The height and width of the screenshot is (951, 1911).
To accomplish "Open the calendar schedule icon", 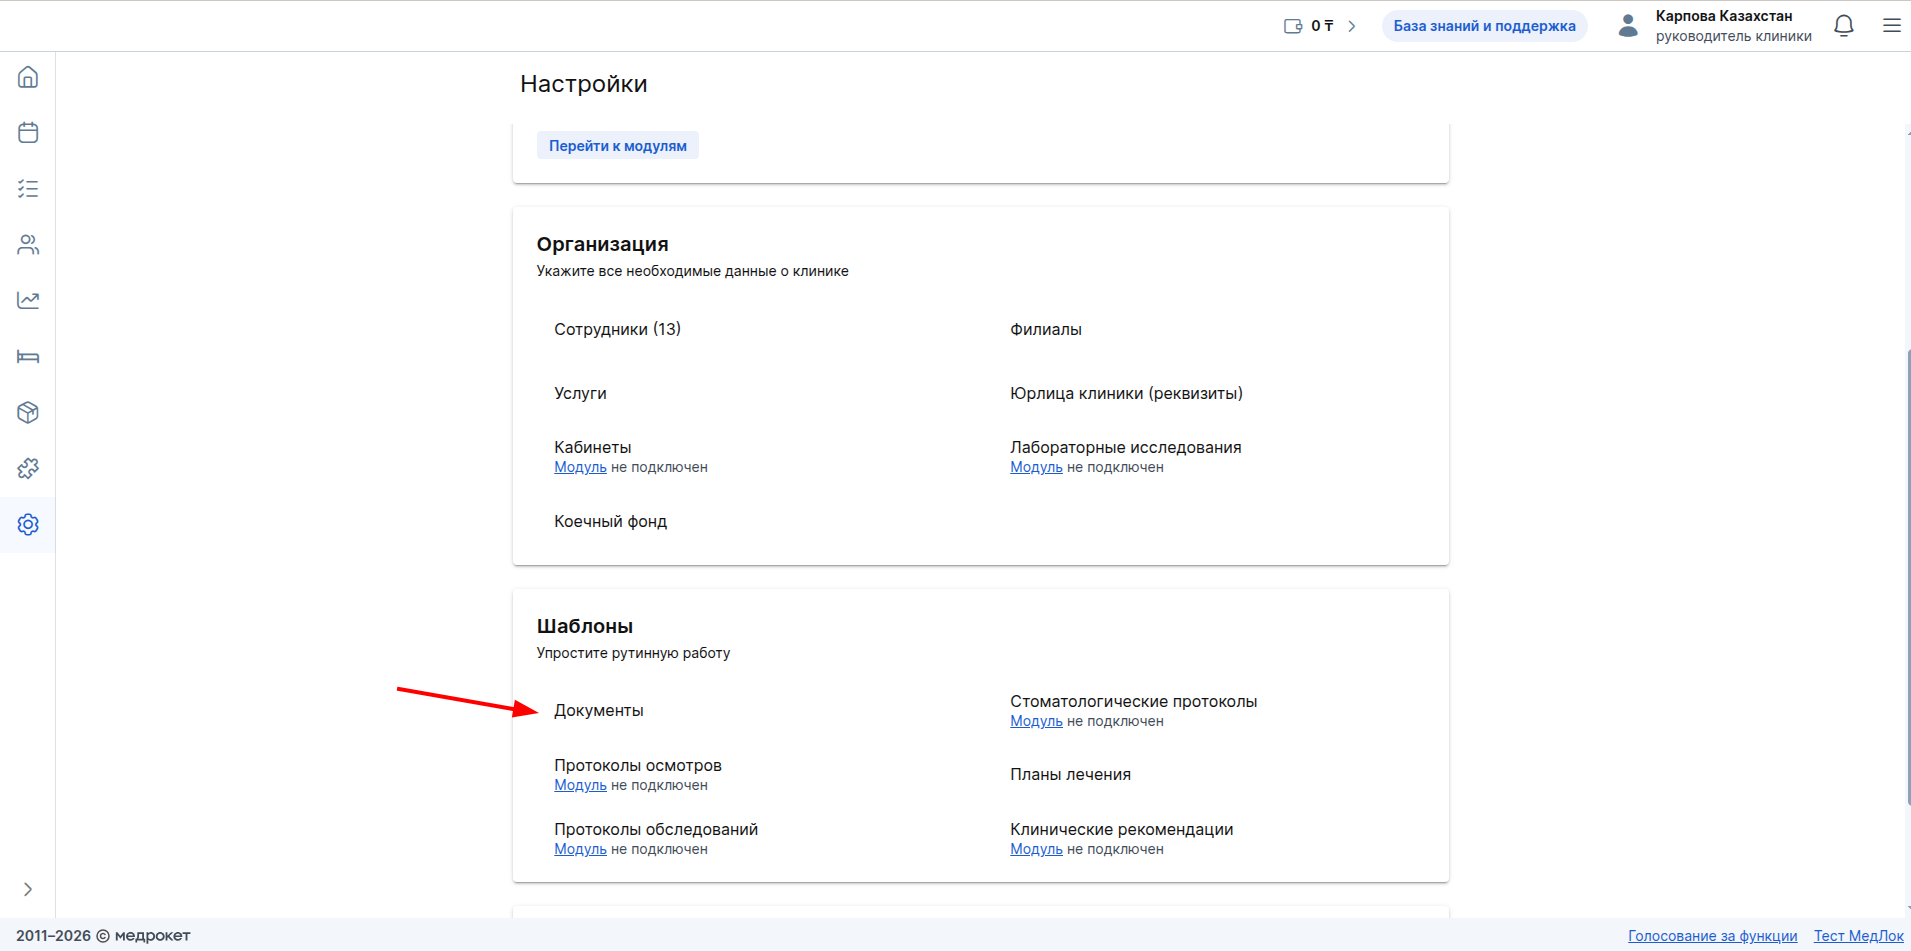I will pos(28,133).
